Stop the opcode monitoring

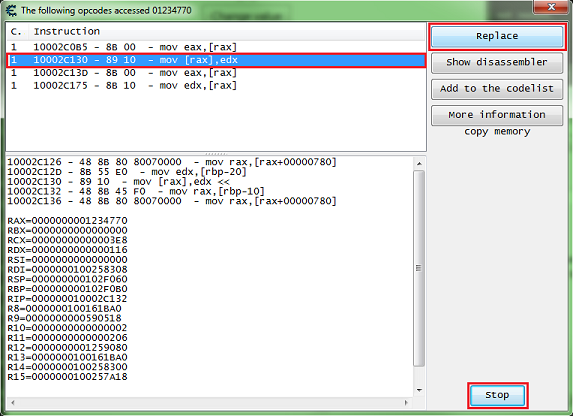click(x=497, y=395)
